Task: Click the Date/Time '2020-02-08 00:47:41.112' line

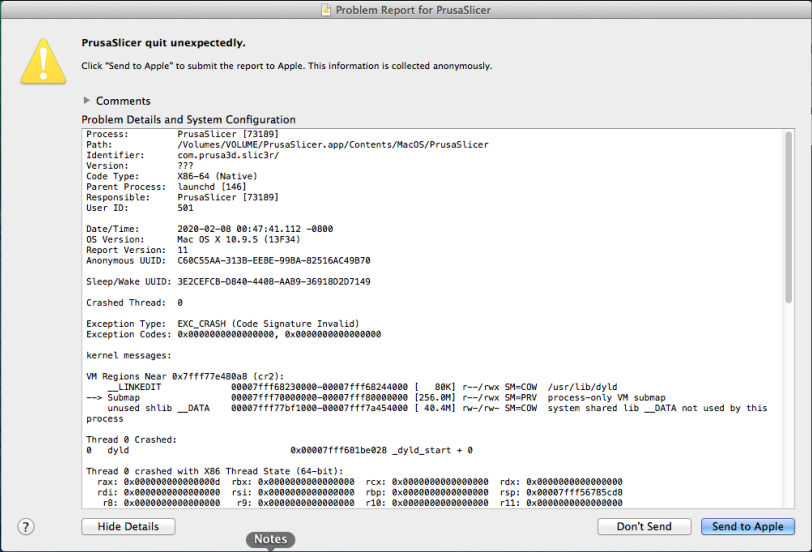Action: point(209,229)
